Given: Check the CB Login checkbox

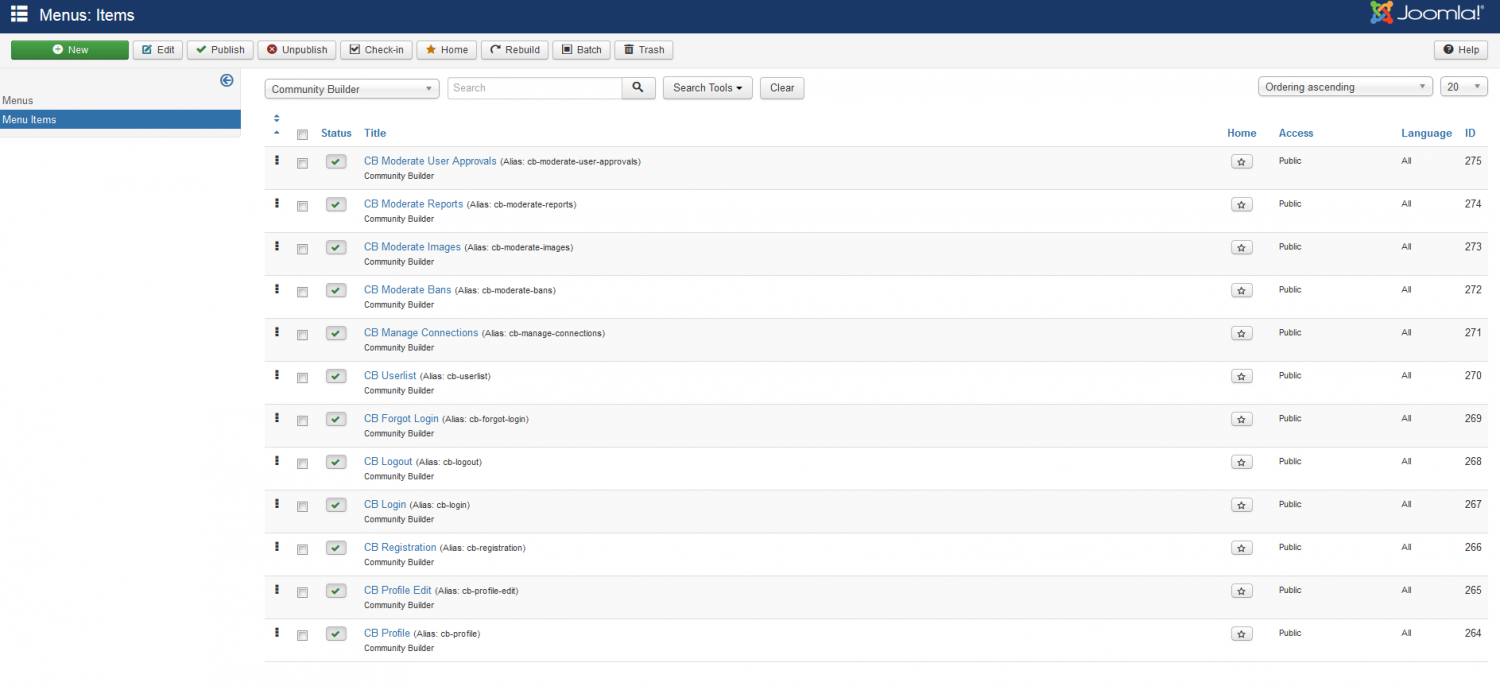Looking at the screenshot, I should tap(302, 507).
